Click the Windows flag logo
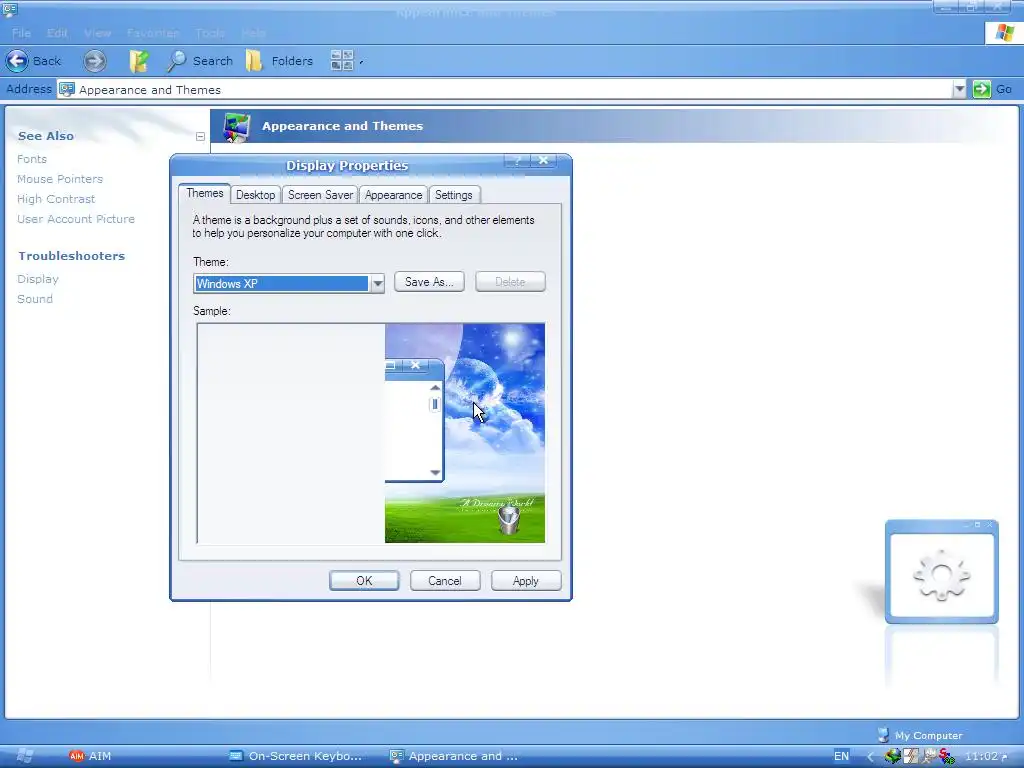 pos(1004,33)
